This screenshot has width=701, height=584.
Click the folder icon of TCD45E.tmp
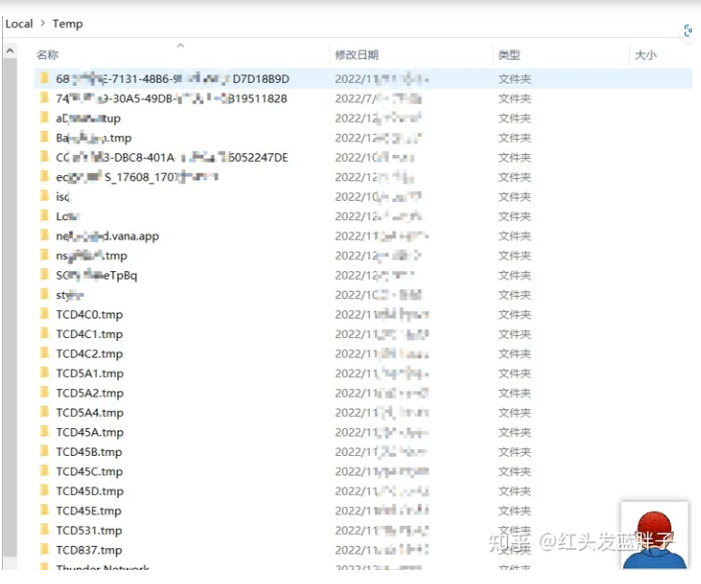pyautogui.click(x=44, y=510)
